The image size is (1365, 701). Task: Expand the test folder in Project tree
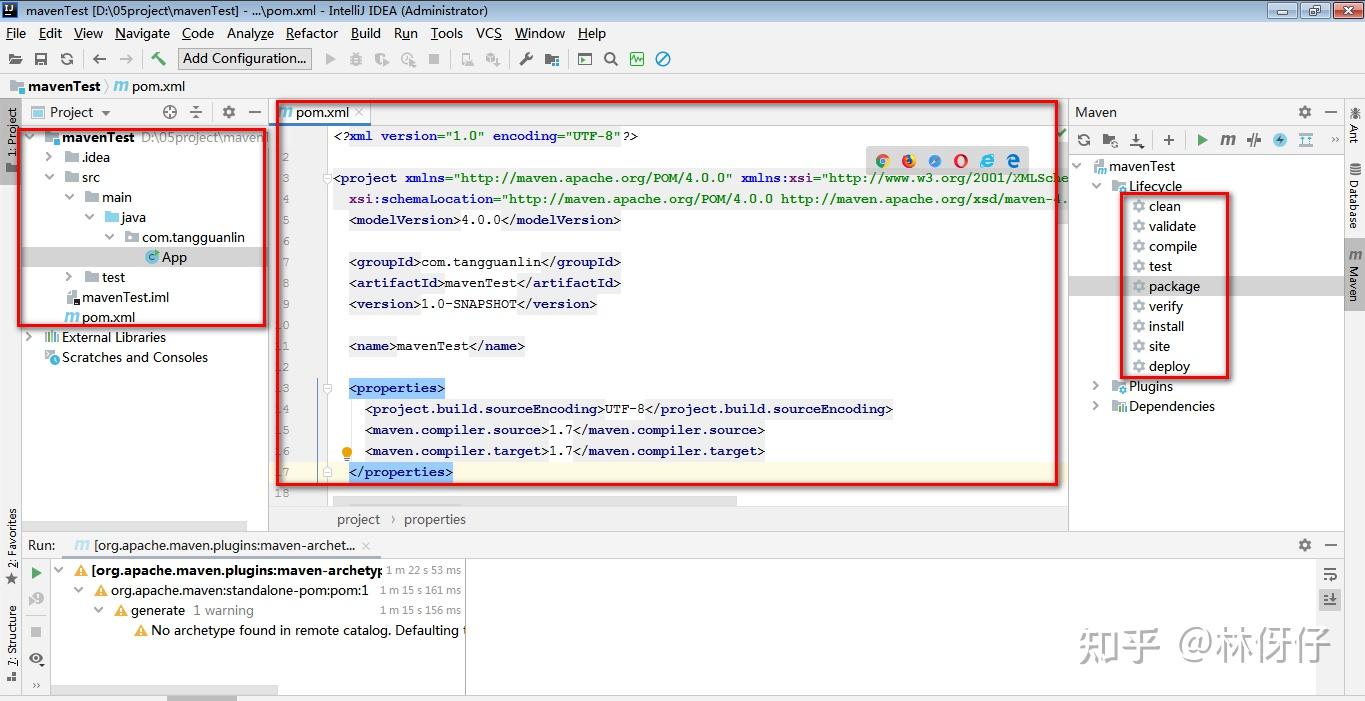(69, 277)
